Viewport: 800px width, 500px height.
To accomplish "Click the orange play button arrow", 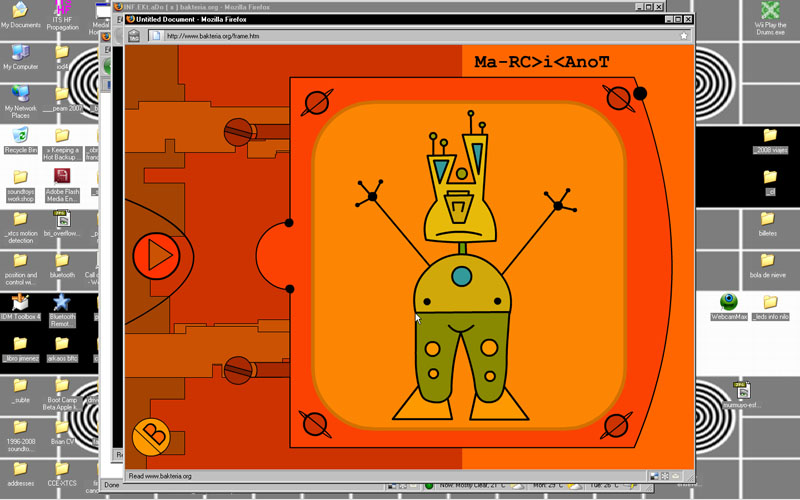I will point(156,255).
